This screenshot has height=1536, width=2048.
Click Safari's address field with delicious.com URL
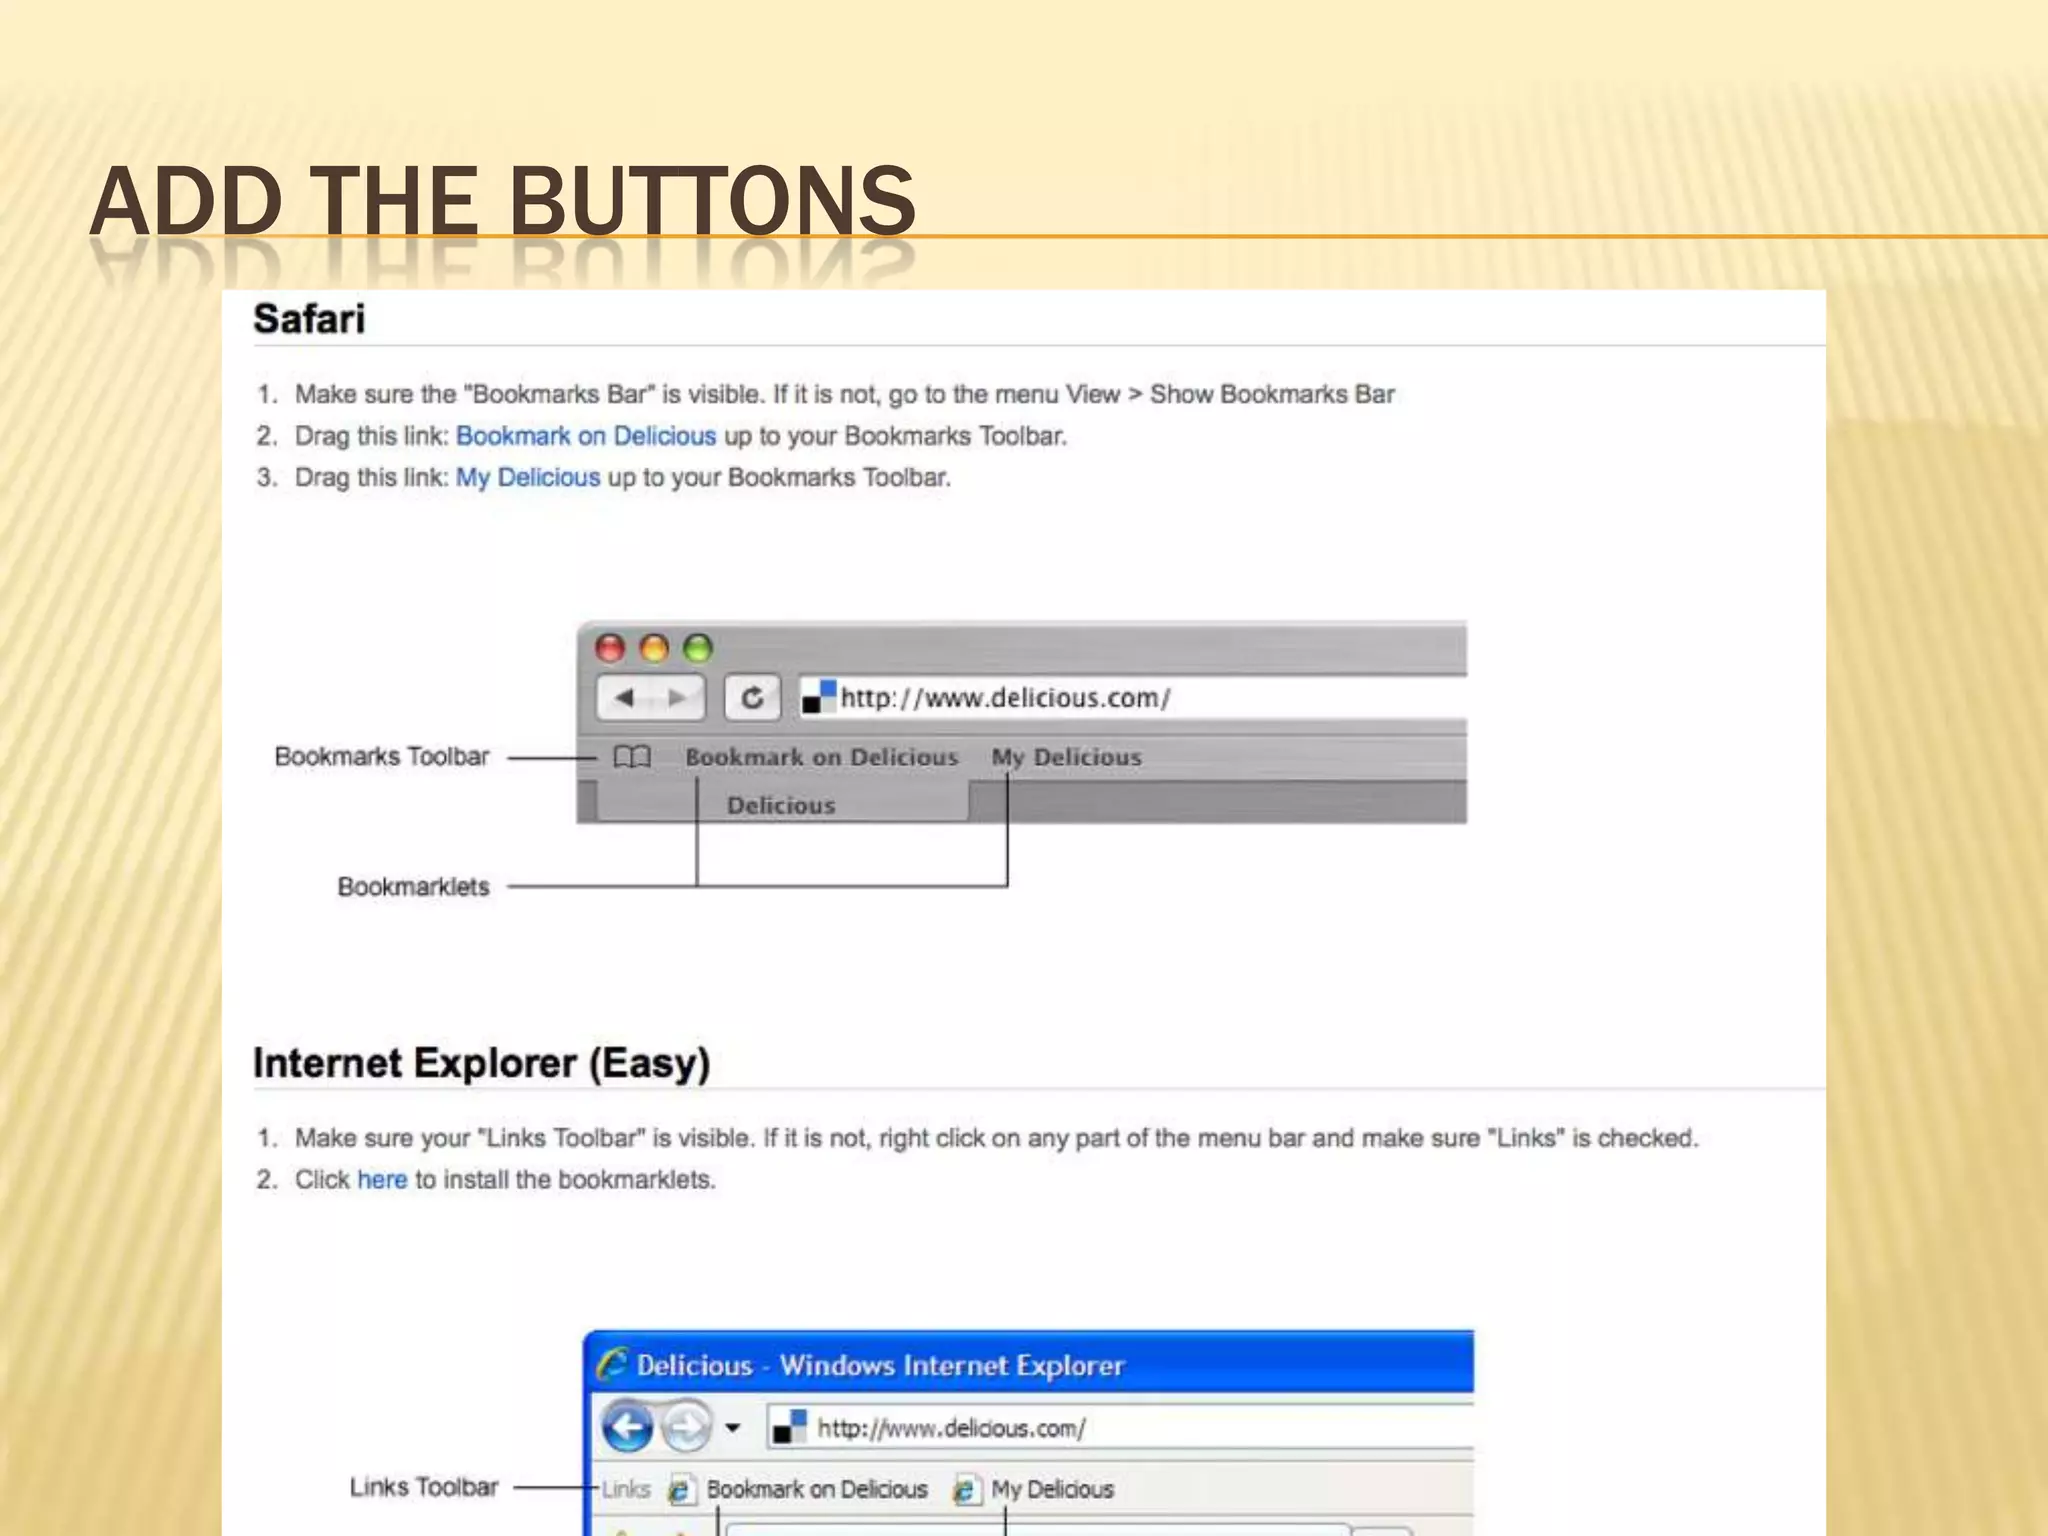pos(1133,697)
